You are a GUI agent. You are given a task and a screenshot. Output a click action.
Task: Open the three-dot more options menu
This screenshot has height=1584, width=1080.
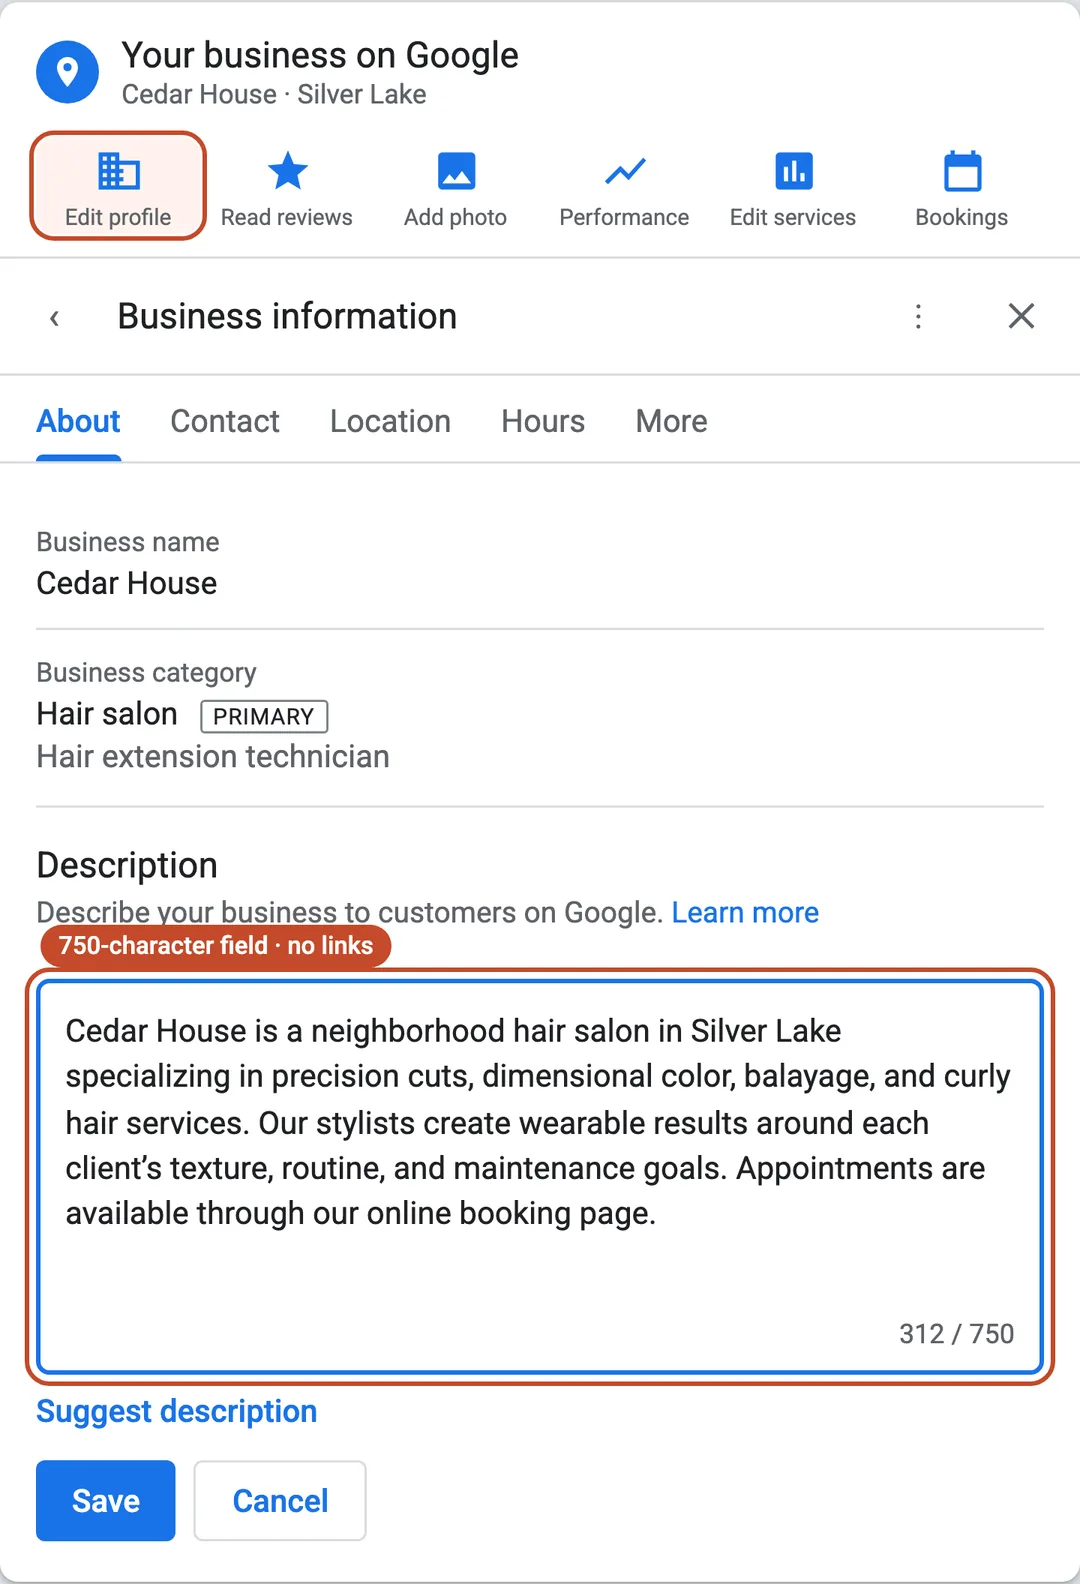coord(918,317)
